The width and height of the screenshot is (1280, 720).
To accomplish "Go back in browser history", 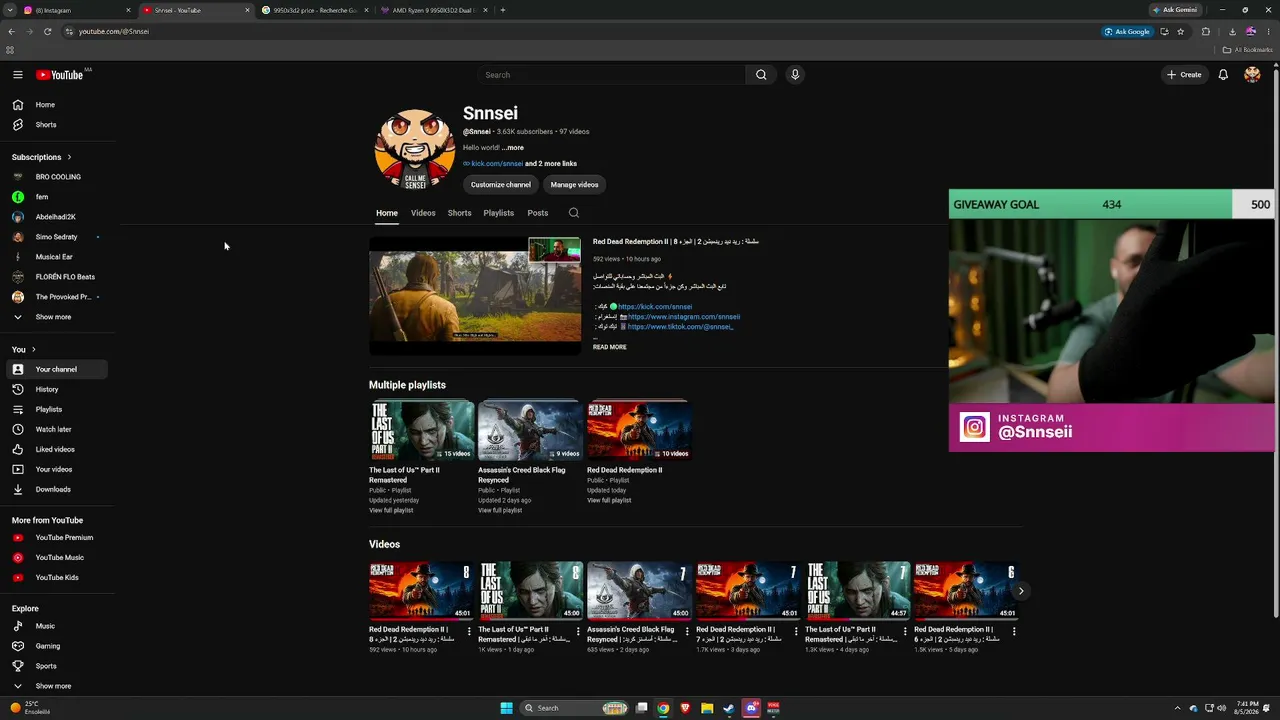I will click(x=11, y=32).
